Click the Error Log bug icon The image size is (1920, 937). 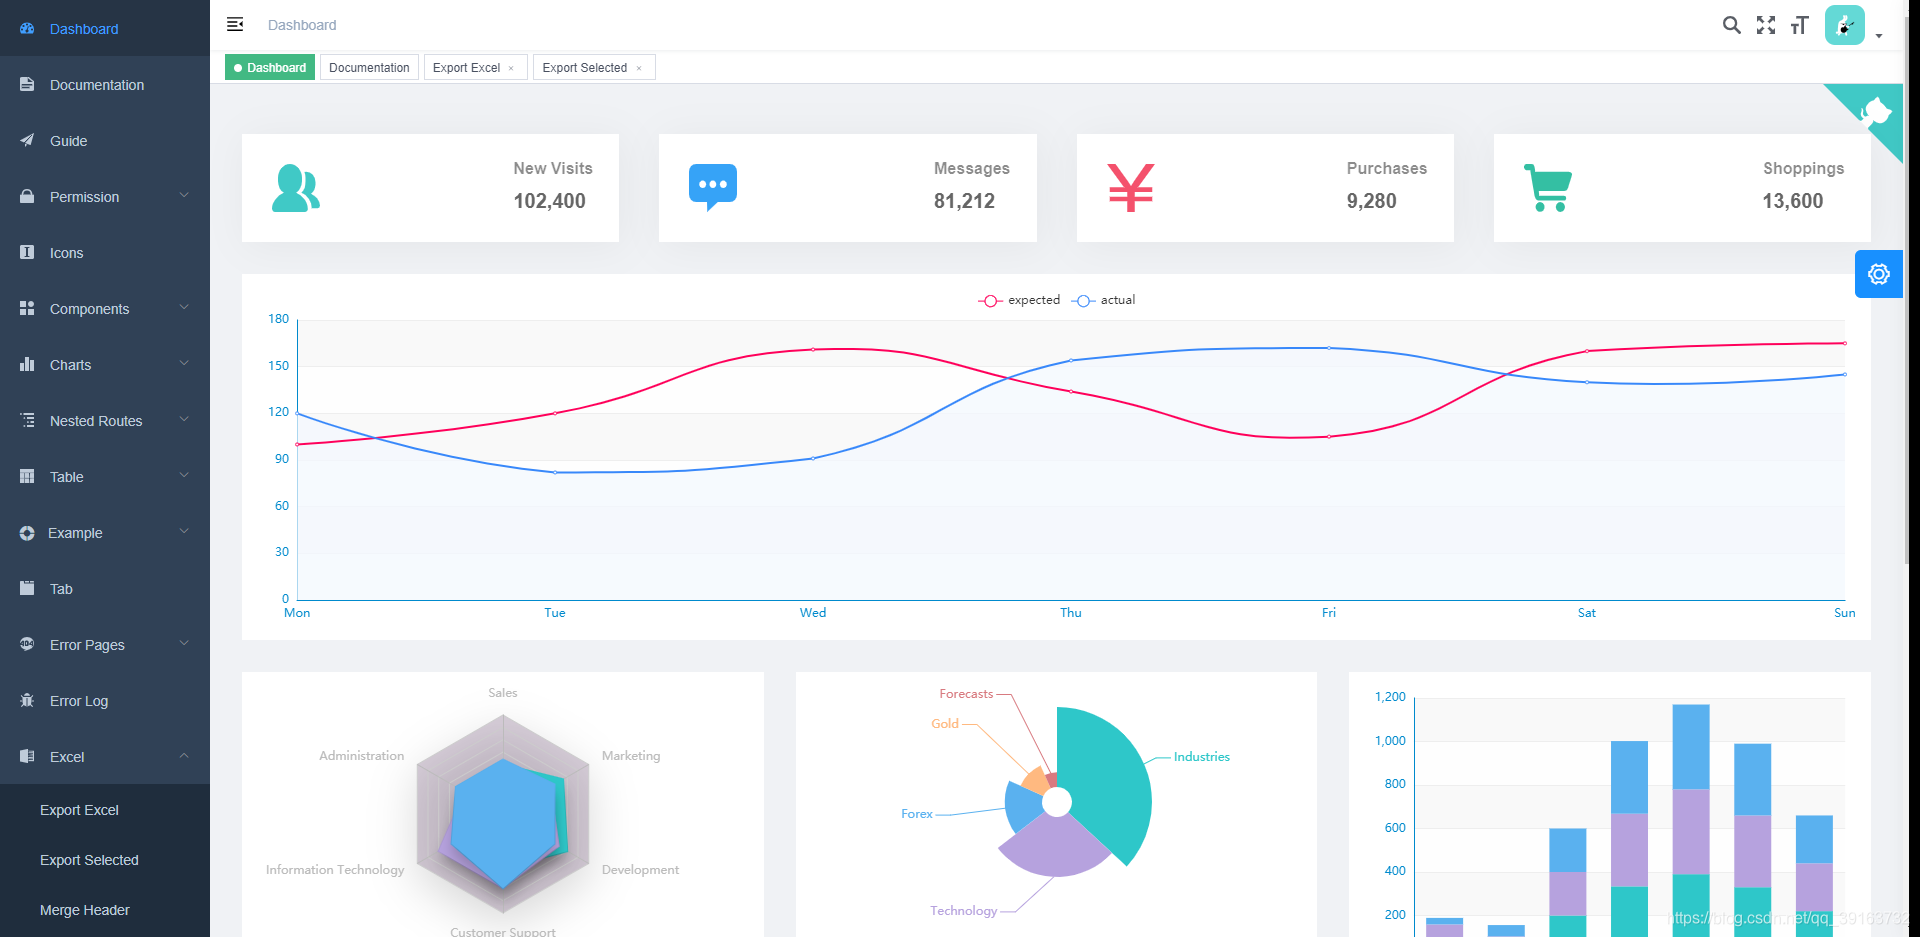(x=27, y=701)
